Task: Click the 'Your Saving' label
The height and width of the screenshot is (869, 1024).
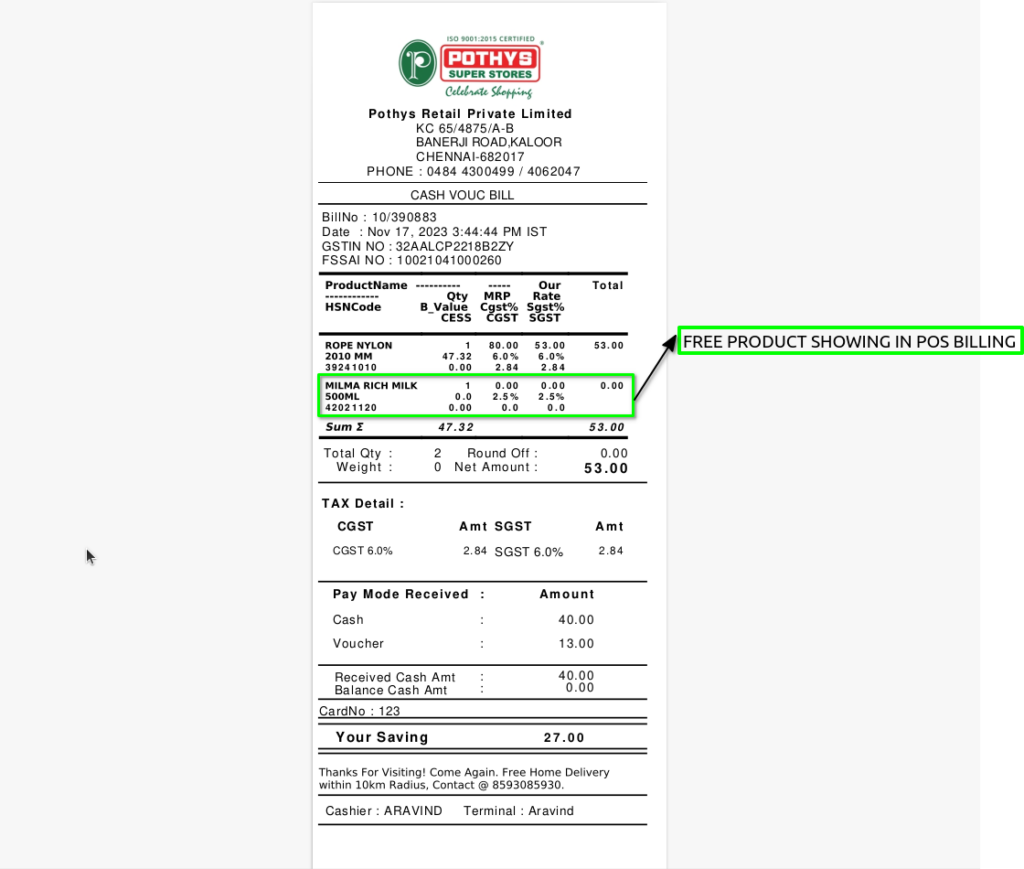Action: [x=382, y=737]
